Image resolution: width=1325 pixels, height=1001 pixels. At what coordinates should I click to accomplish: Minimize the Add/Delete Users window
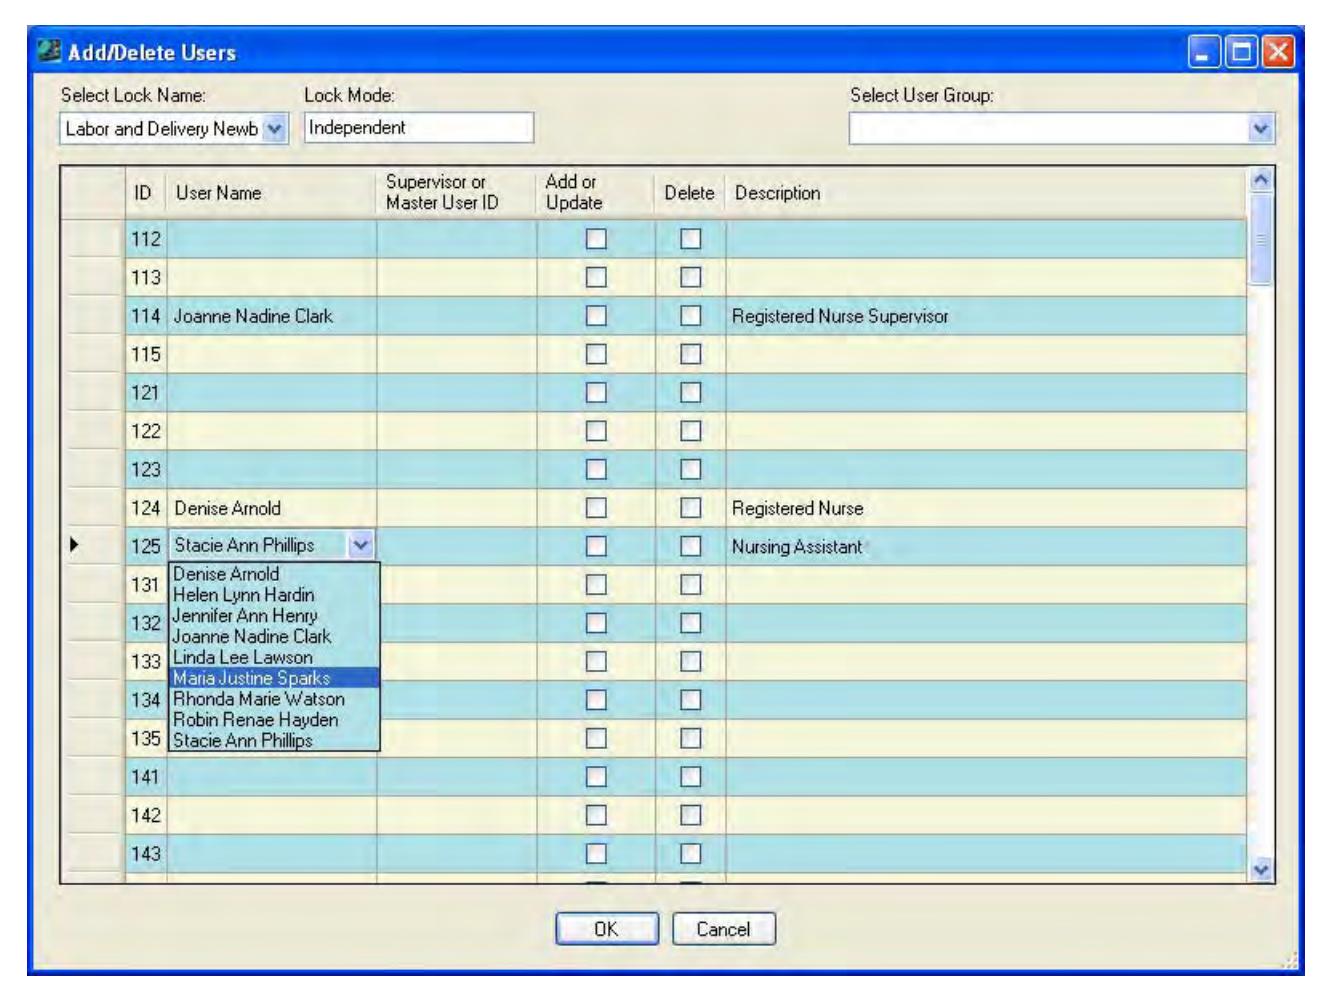(x=1203, y=51)
